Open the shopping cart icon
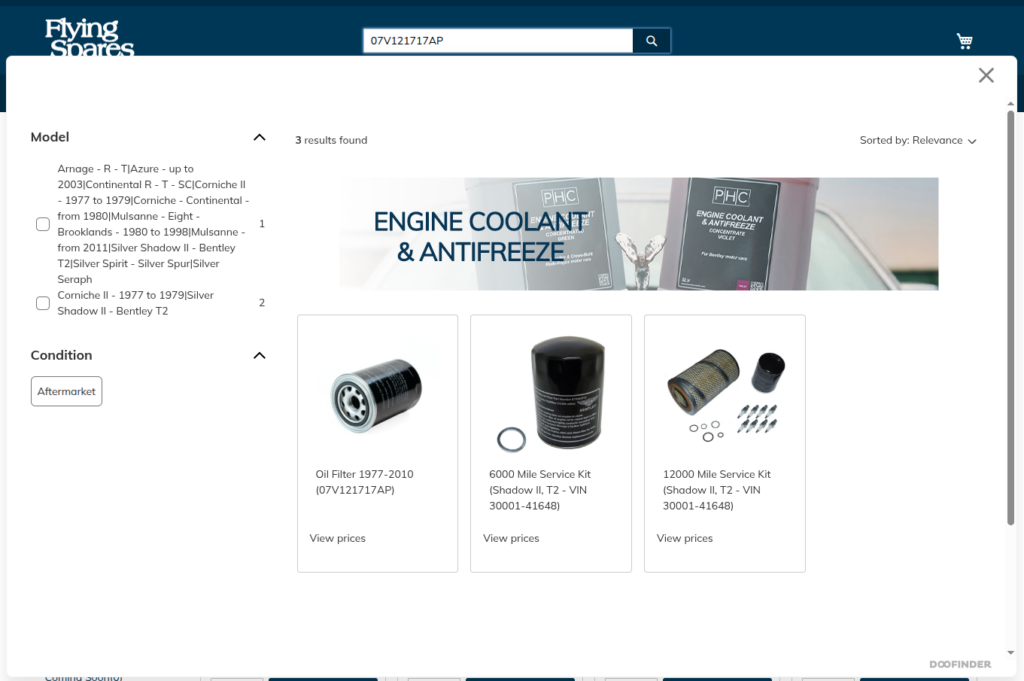The width and height of the screenshot is (1024, 681). (964, 41)
